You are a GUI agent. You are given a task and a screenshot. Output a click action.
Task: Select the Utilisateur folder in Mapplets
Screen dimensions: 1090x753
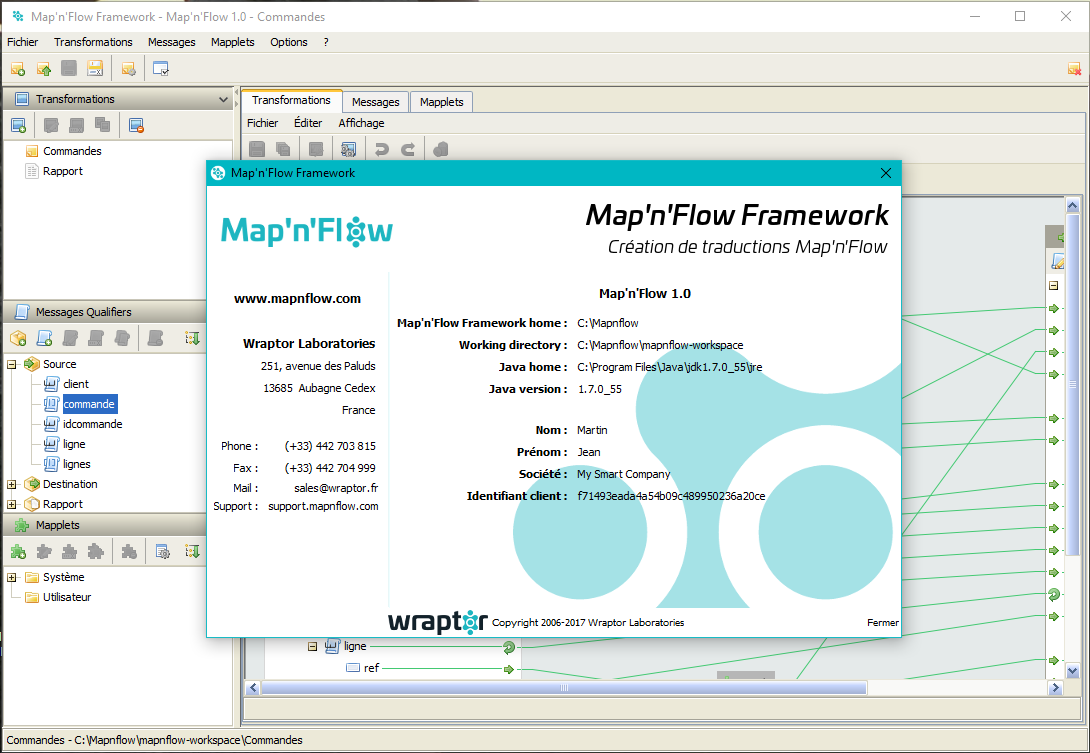pyautogui.click(x=67, y=597)
